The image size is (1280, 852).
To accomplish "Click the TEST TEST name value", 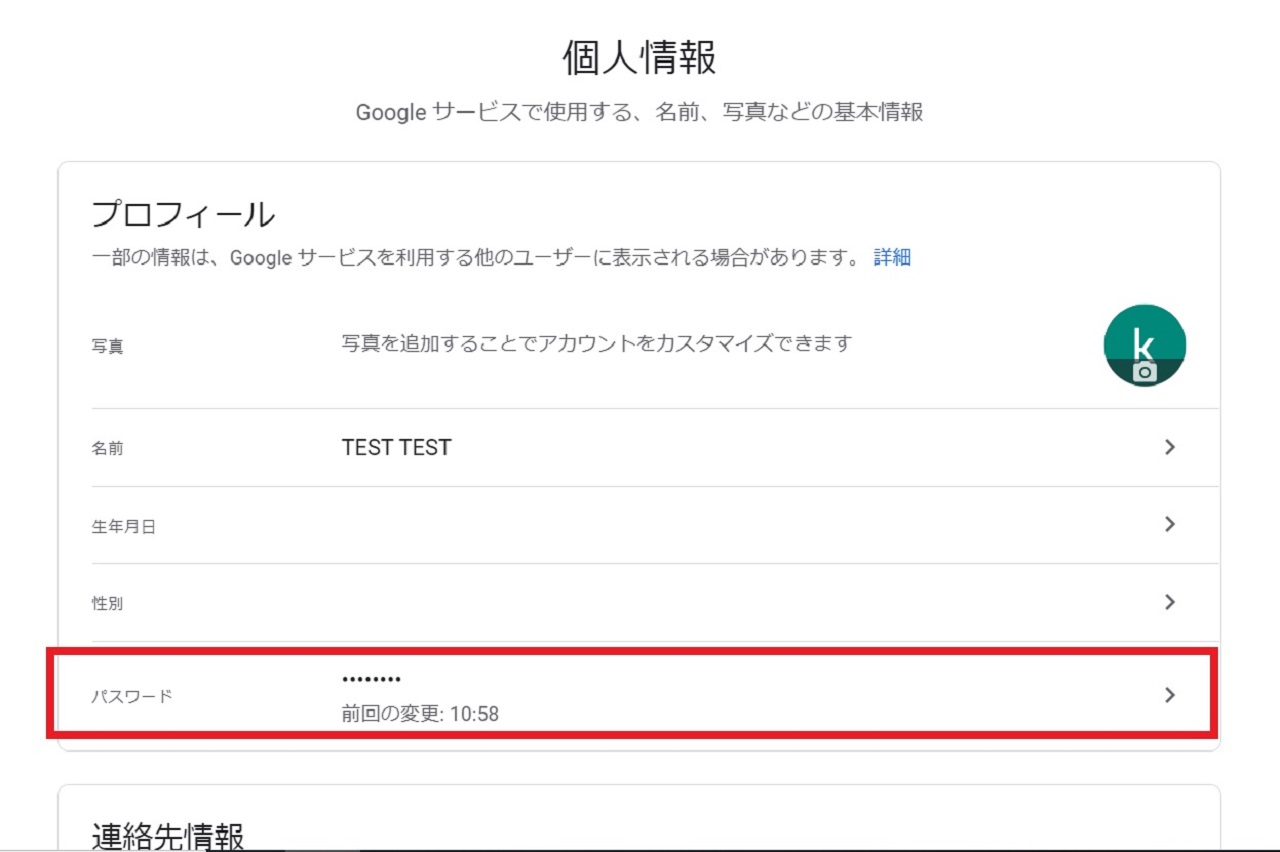I will click(x=396, y=448).
